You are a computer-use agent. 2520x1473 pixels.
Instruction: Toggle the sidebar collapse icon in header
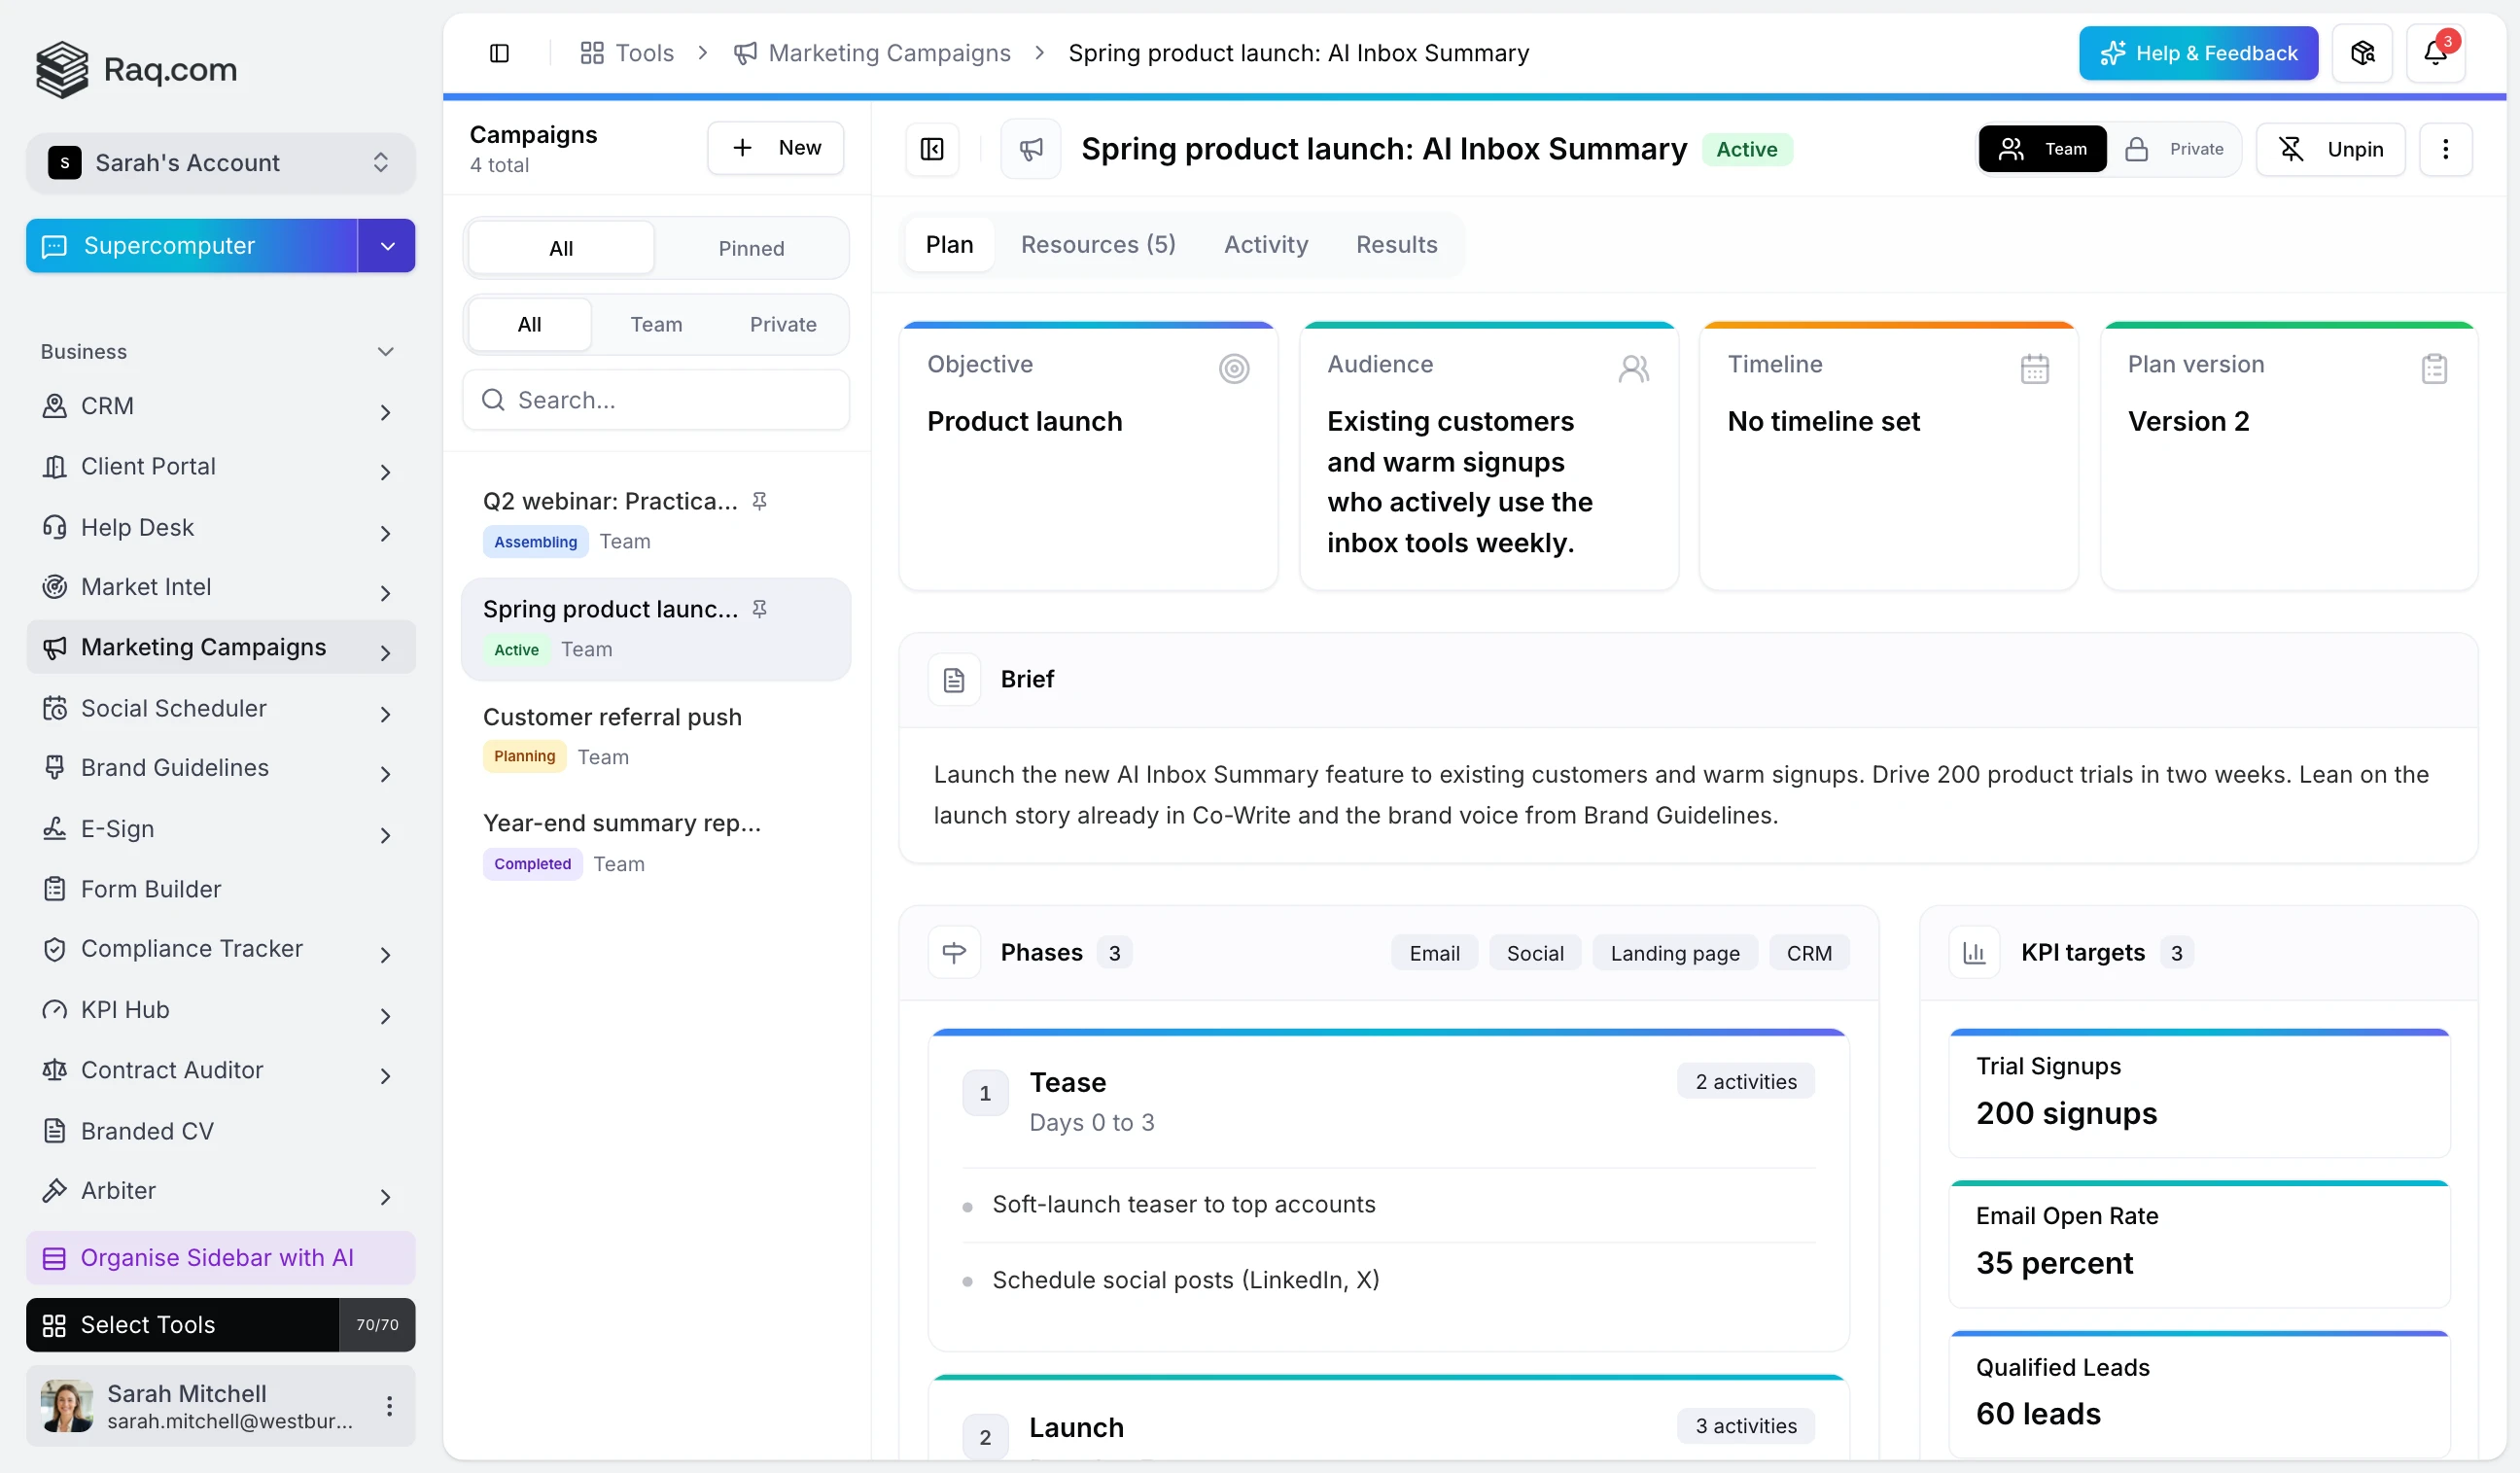tap(499, 53)
